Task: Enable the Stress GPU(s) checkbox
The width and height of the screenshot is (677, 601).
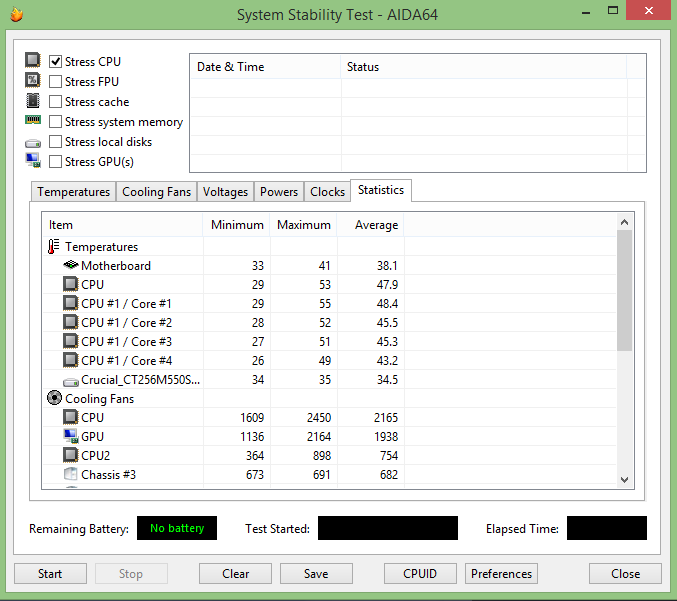Action: [x=55, y=162]
